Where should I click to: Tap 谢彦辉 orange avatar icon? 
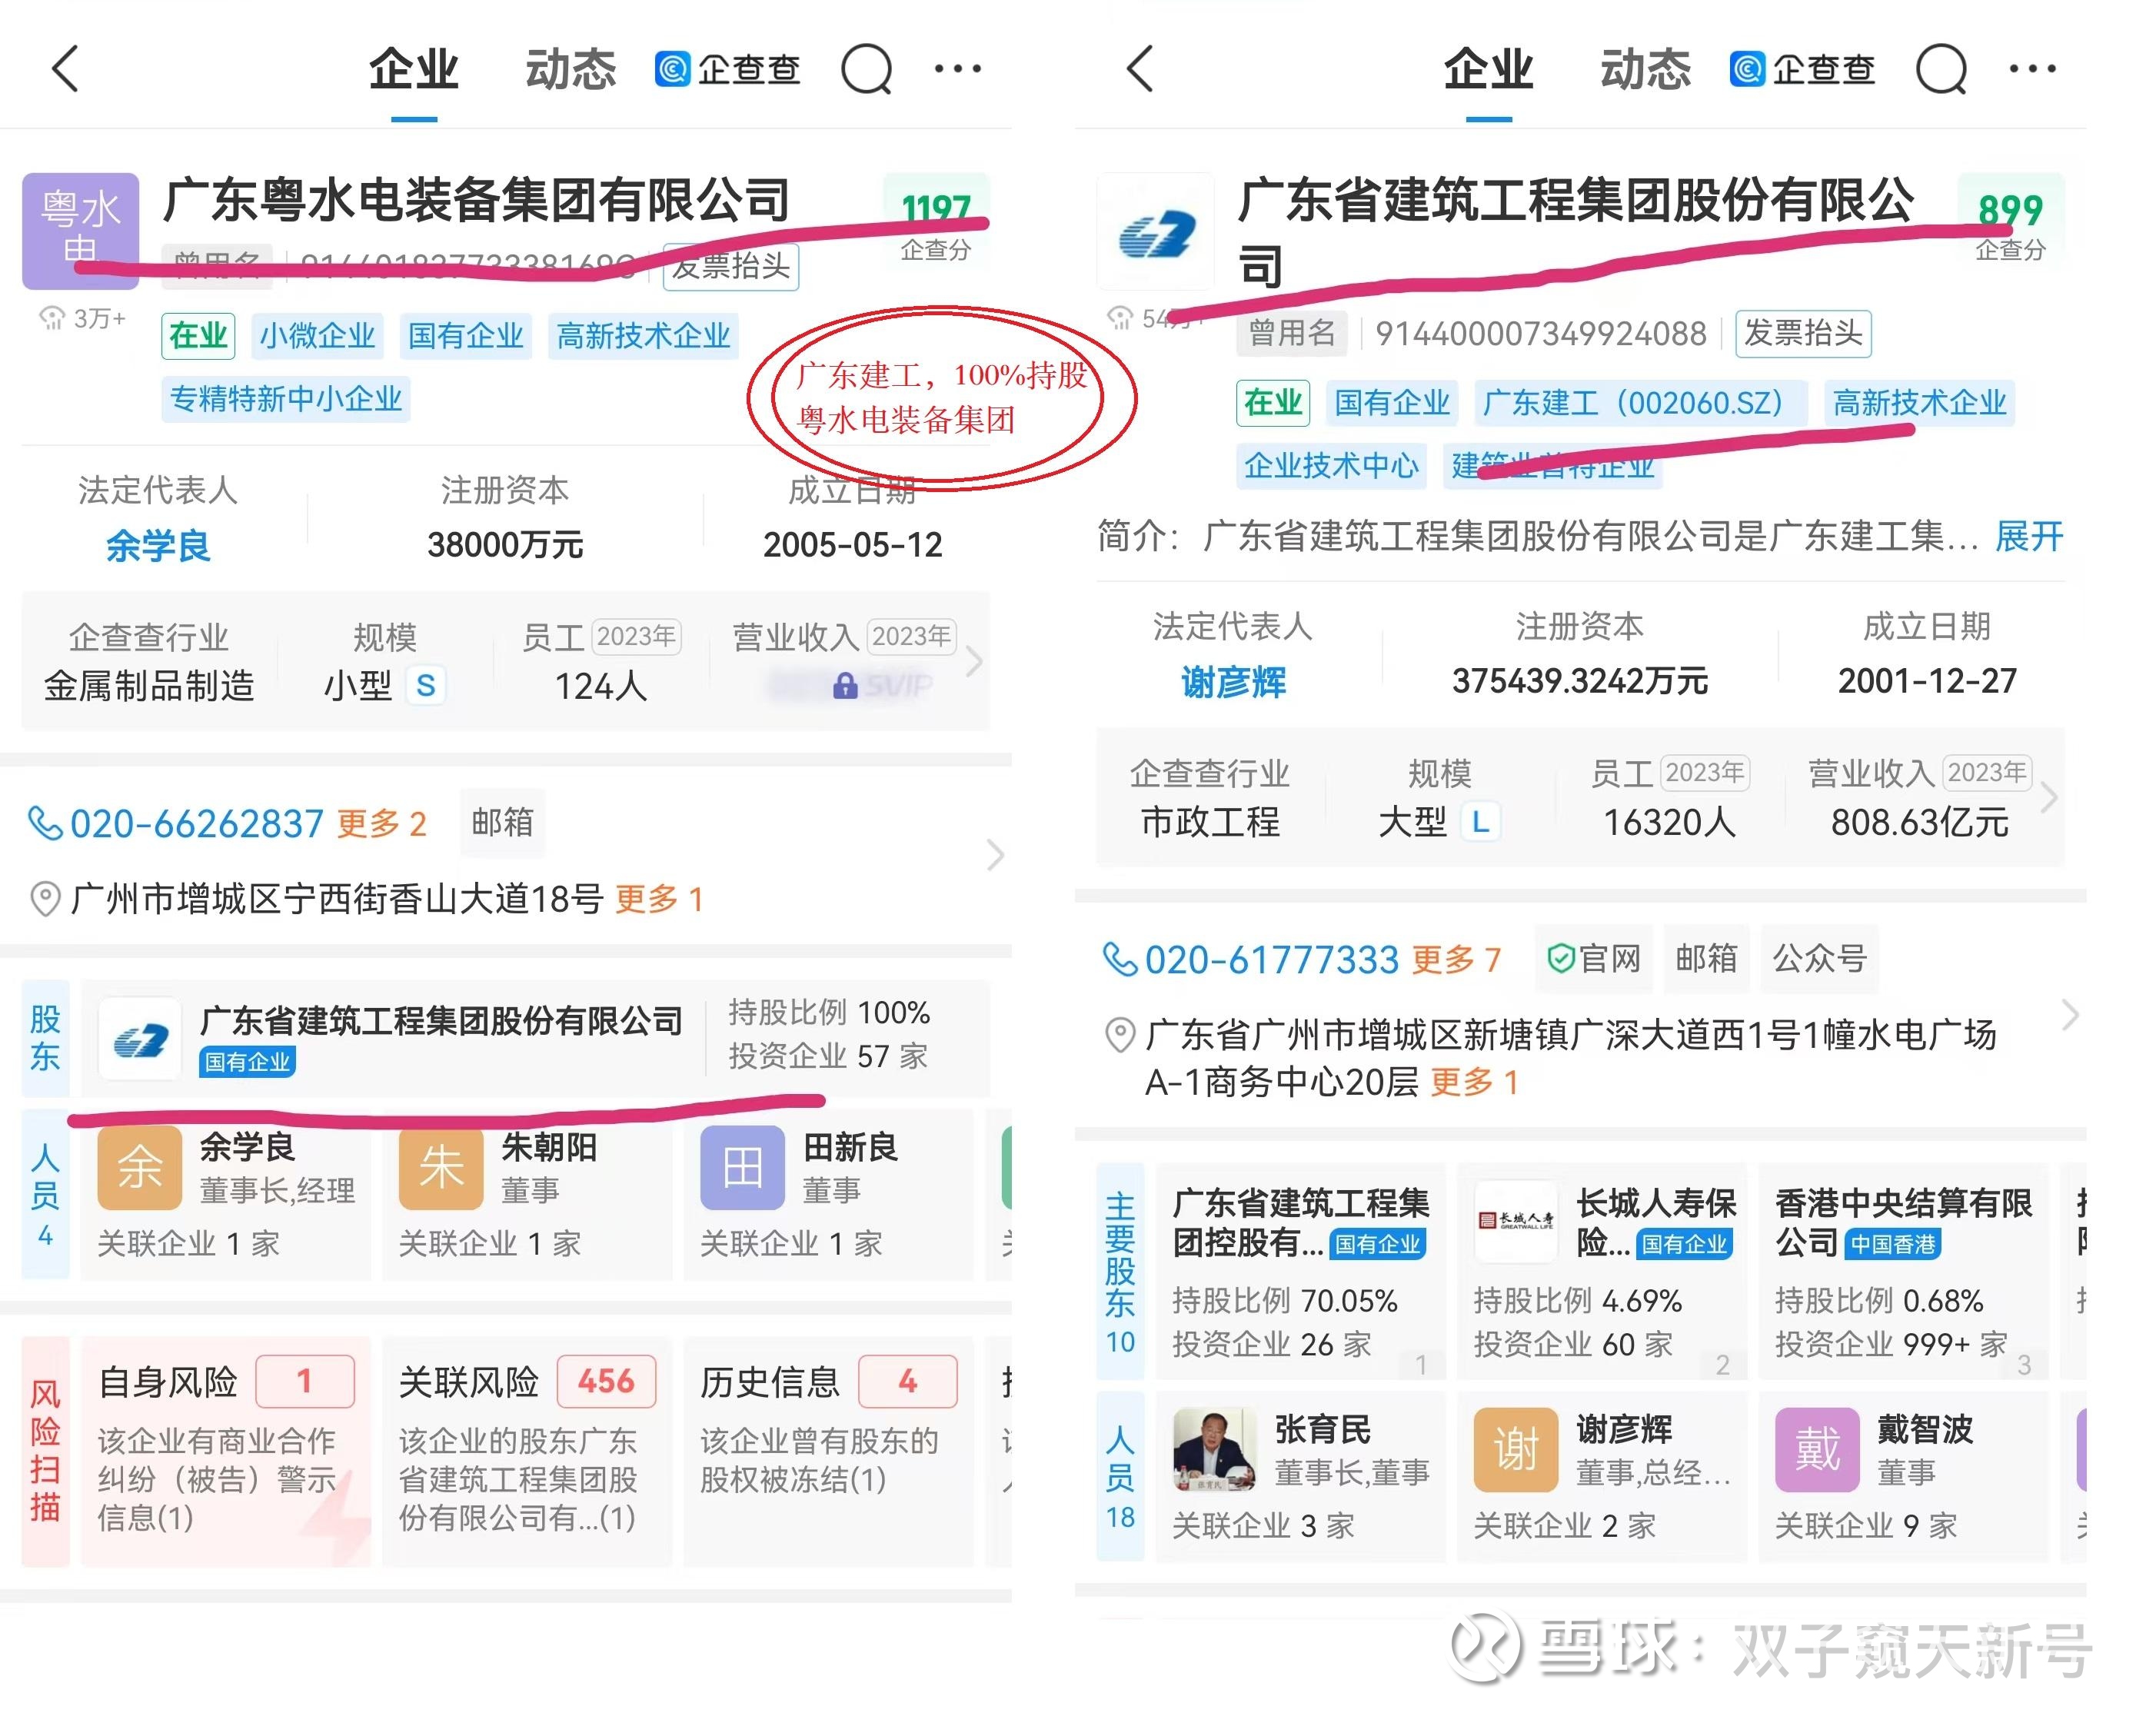click(x=1516, y=1450)
